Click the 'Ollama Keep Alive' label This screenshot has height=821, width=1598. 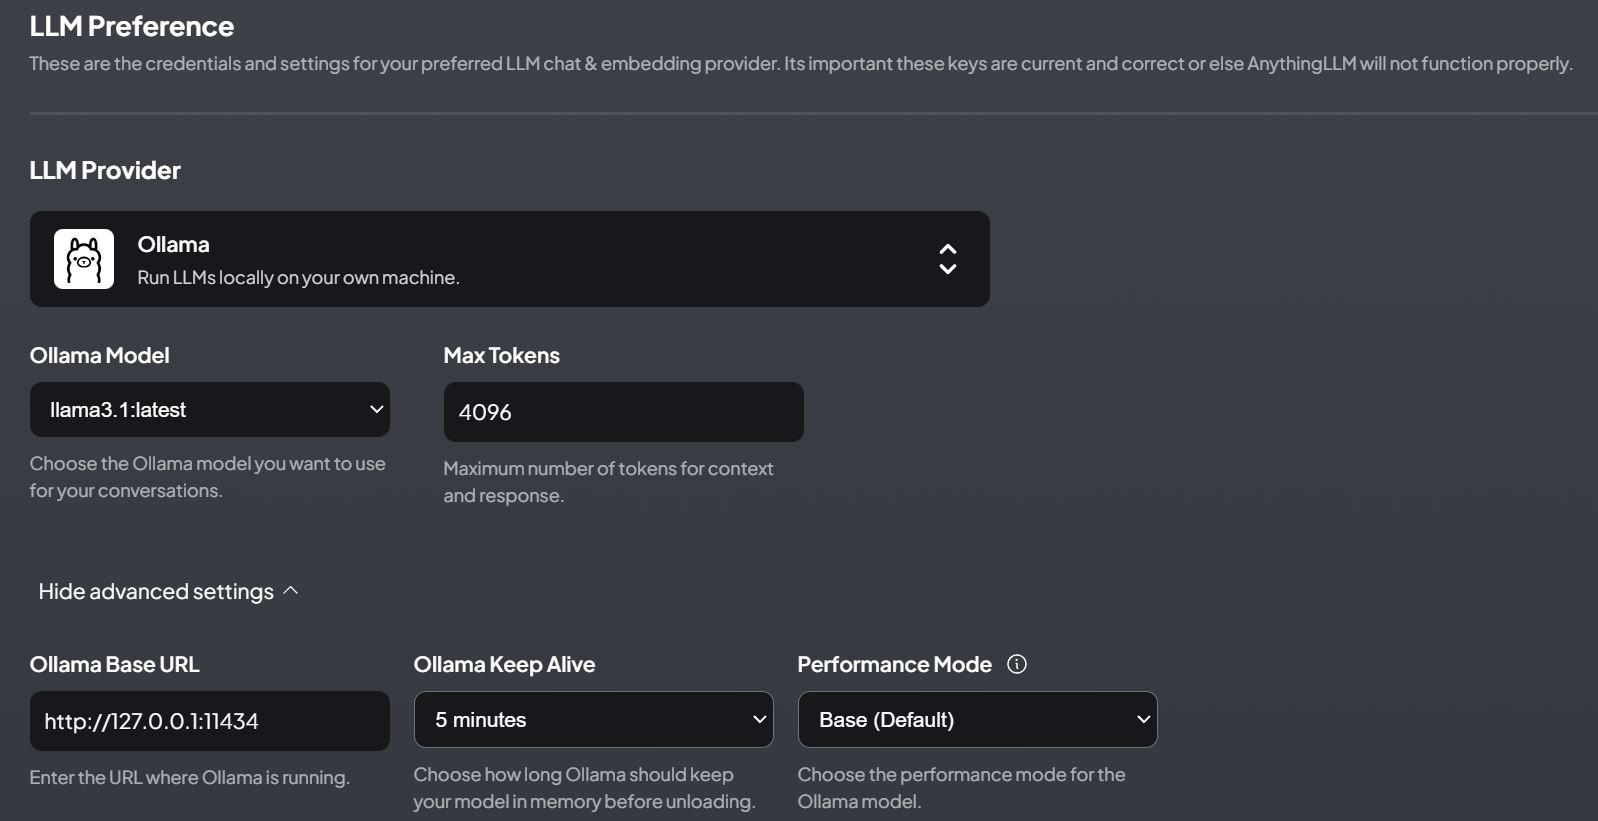point(504,664)
